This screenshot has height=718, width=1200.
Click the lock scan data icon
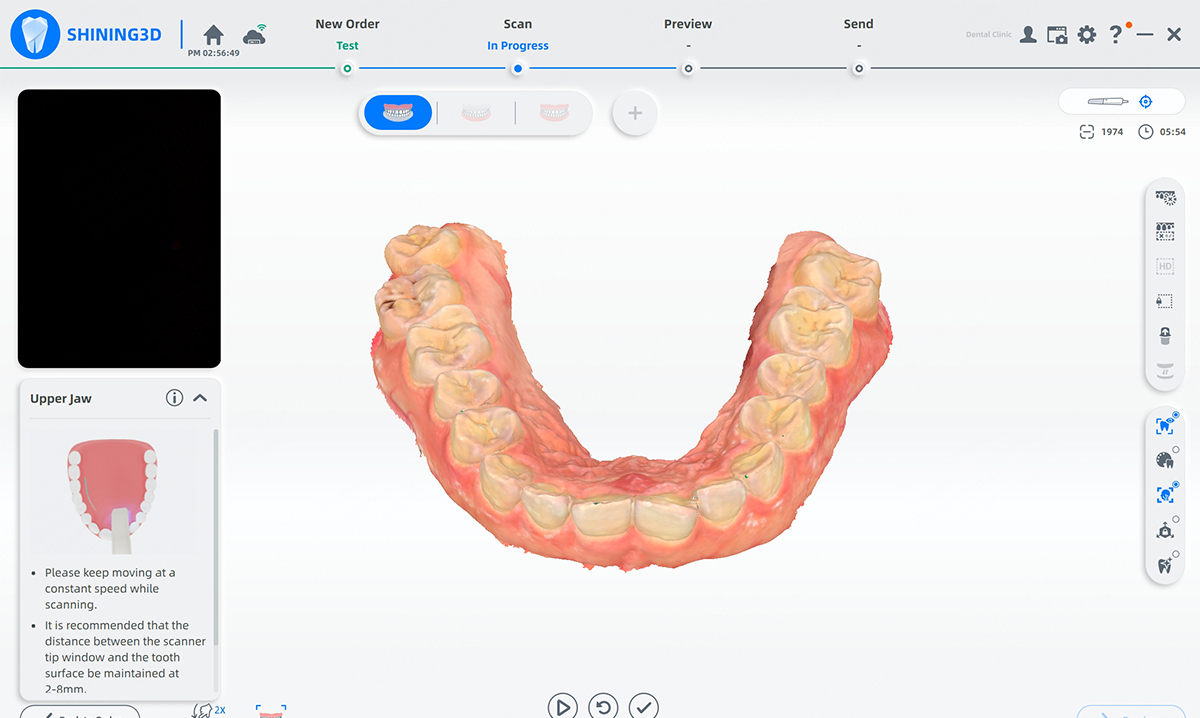[1165, 335]
